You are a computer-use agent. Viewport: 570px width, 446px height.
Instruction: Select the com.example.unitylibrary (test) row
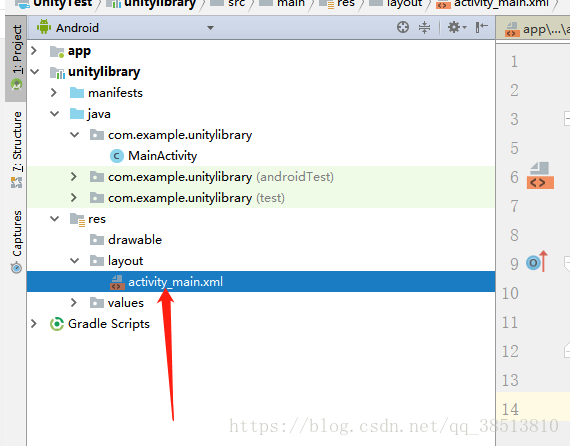point(261,198)
